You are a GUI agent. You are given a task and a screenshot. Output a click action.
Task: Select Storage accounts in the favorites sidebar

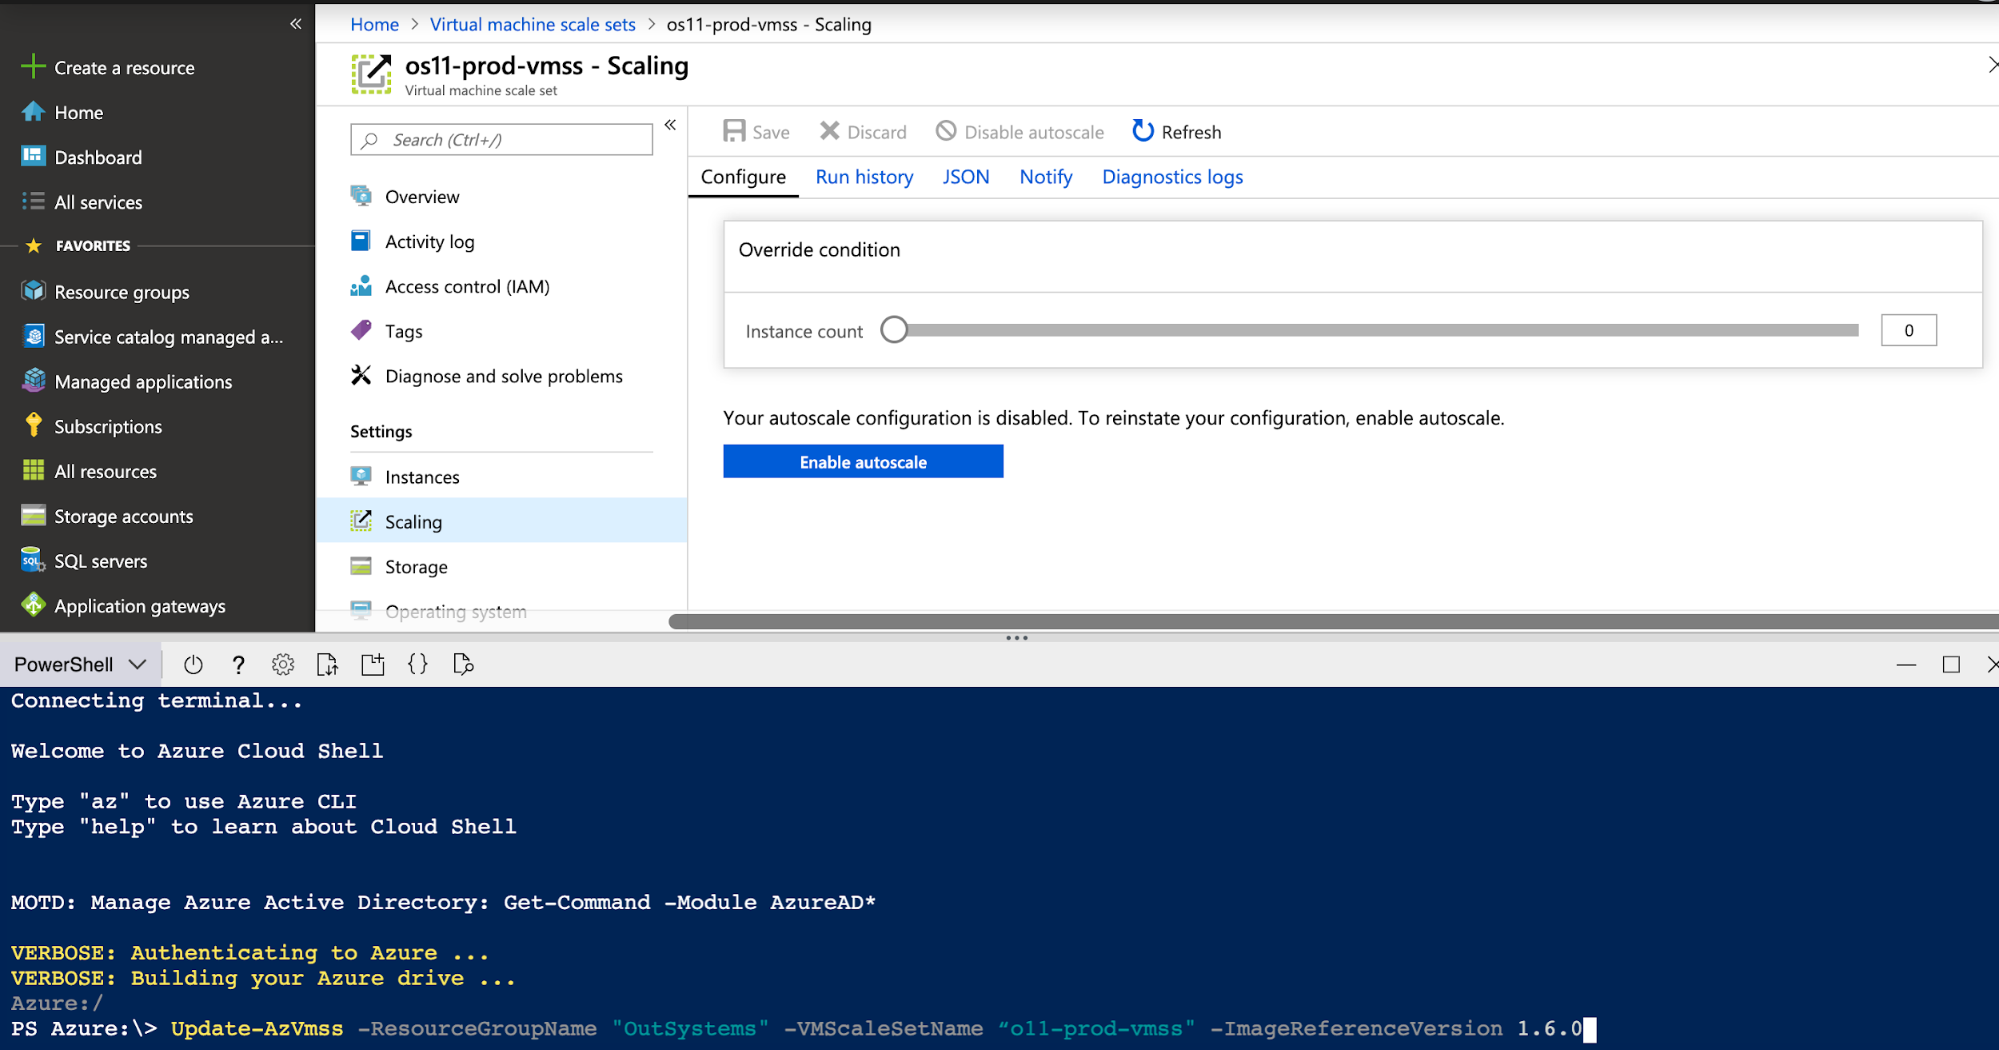(x=123, y=515)
